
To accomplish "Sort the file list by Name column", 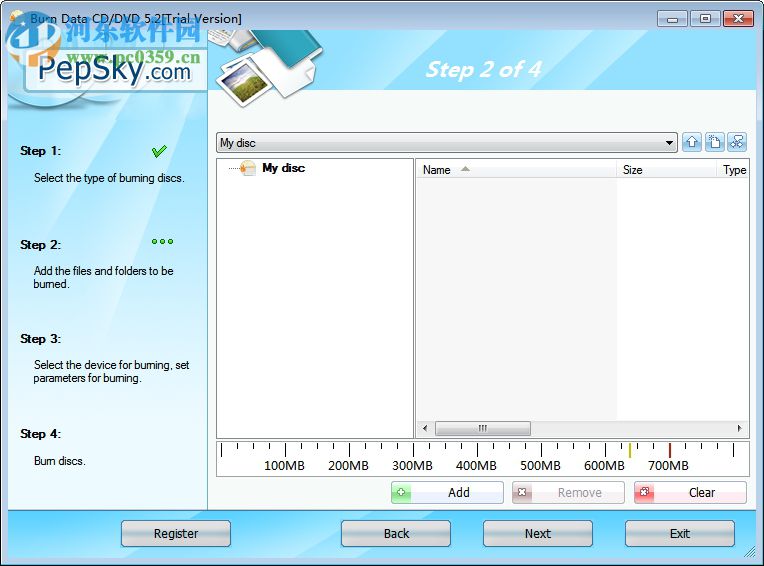I will [x=516, y=170].
